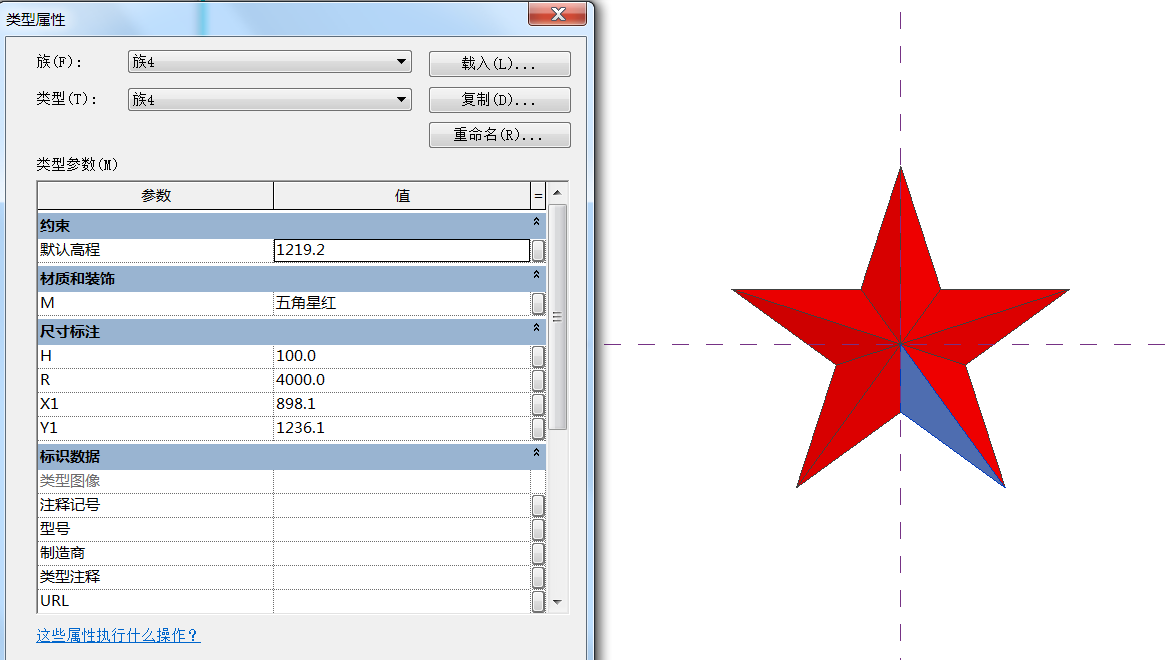Click the small button beside R value

click(538, 380)
